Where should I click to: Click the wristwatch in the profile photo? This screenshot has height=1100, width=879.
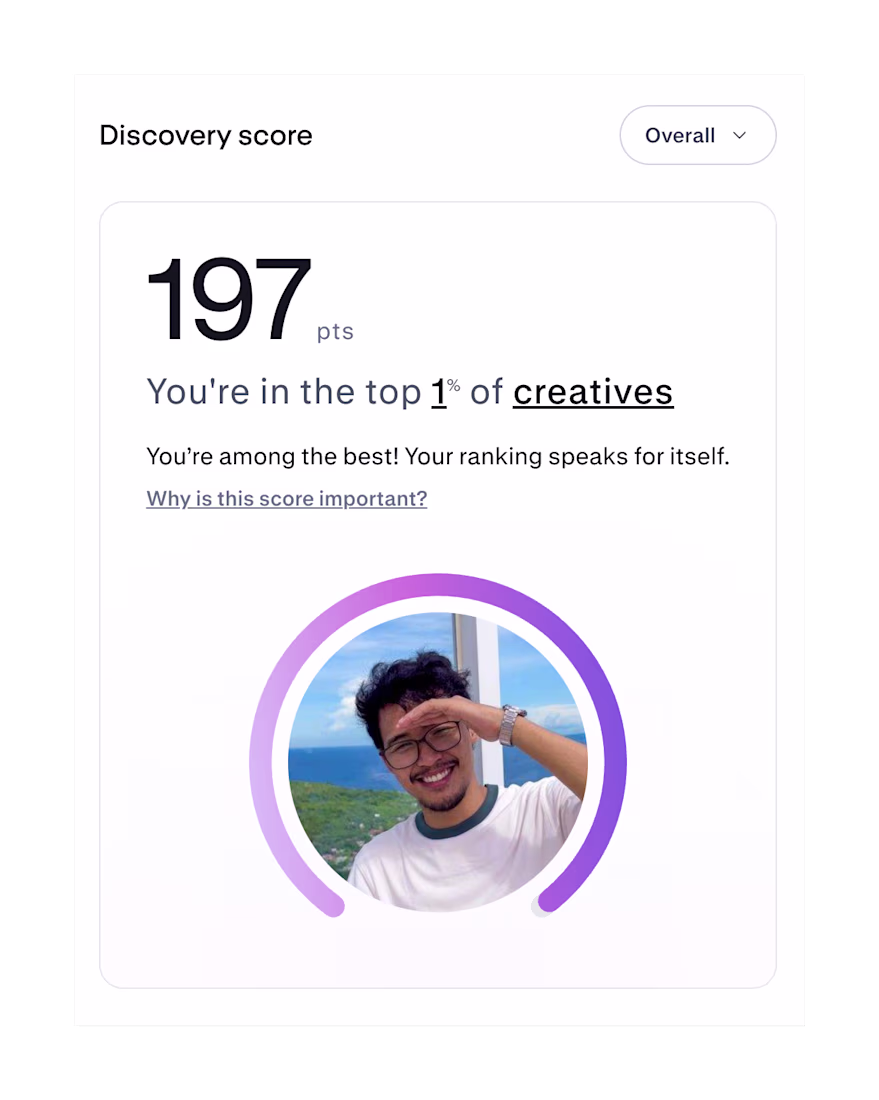pyautogui.click(x=512, y=723)
